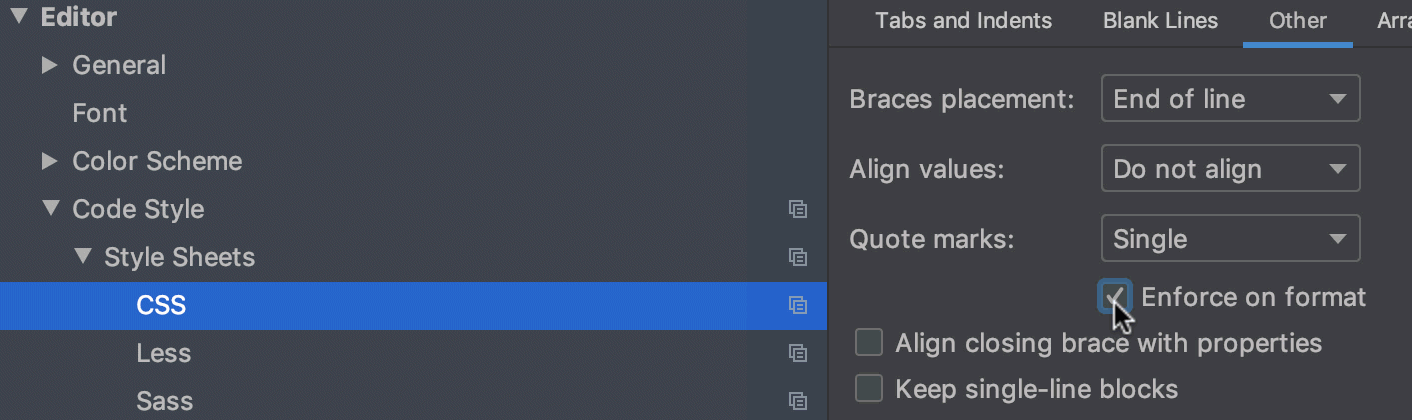The image size is (1412, 420).
Task: Click the copy-scheme icon beside Less
Action: pyautogui.click(x=797, y=353)
